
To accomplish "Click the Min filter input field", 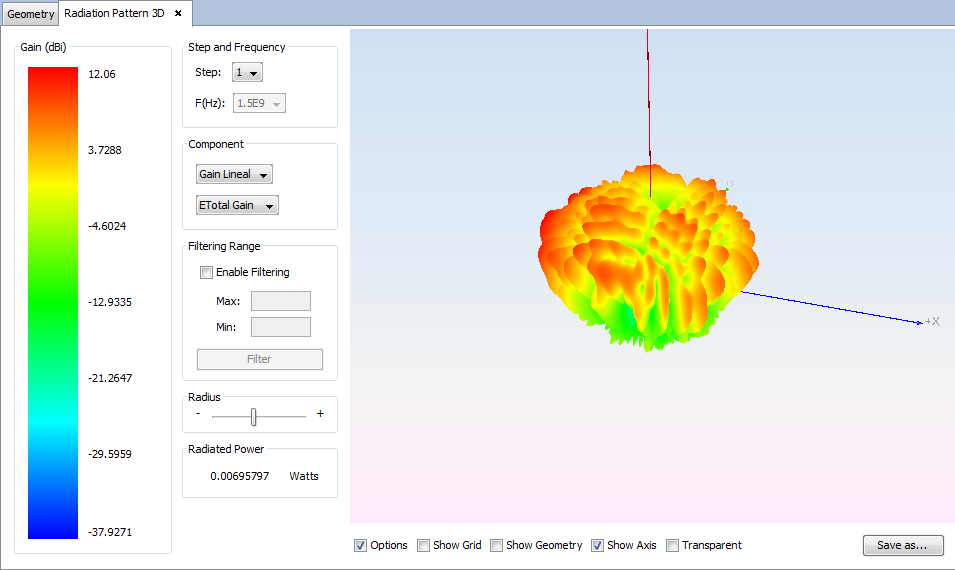I will tap(280, 327).
